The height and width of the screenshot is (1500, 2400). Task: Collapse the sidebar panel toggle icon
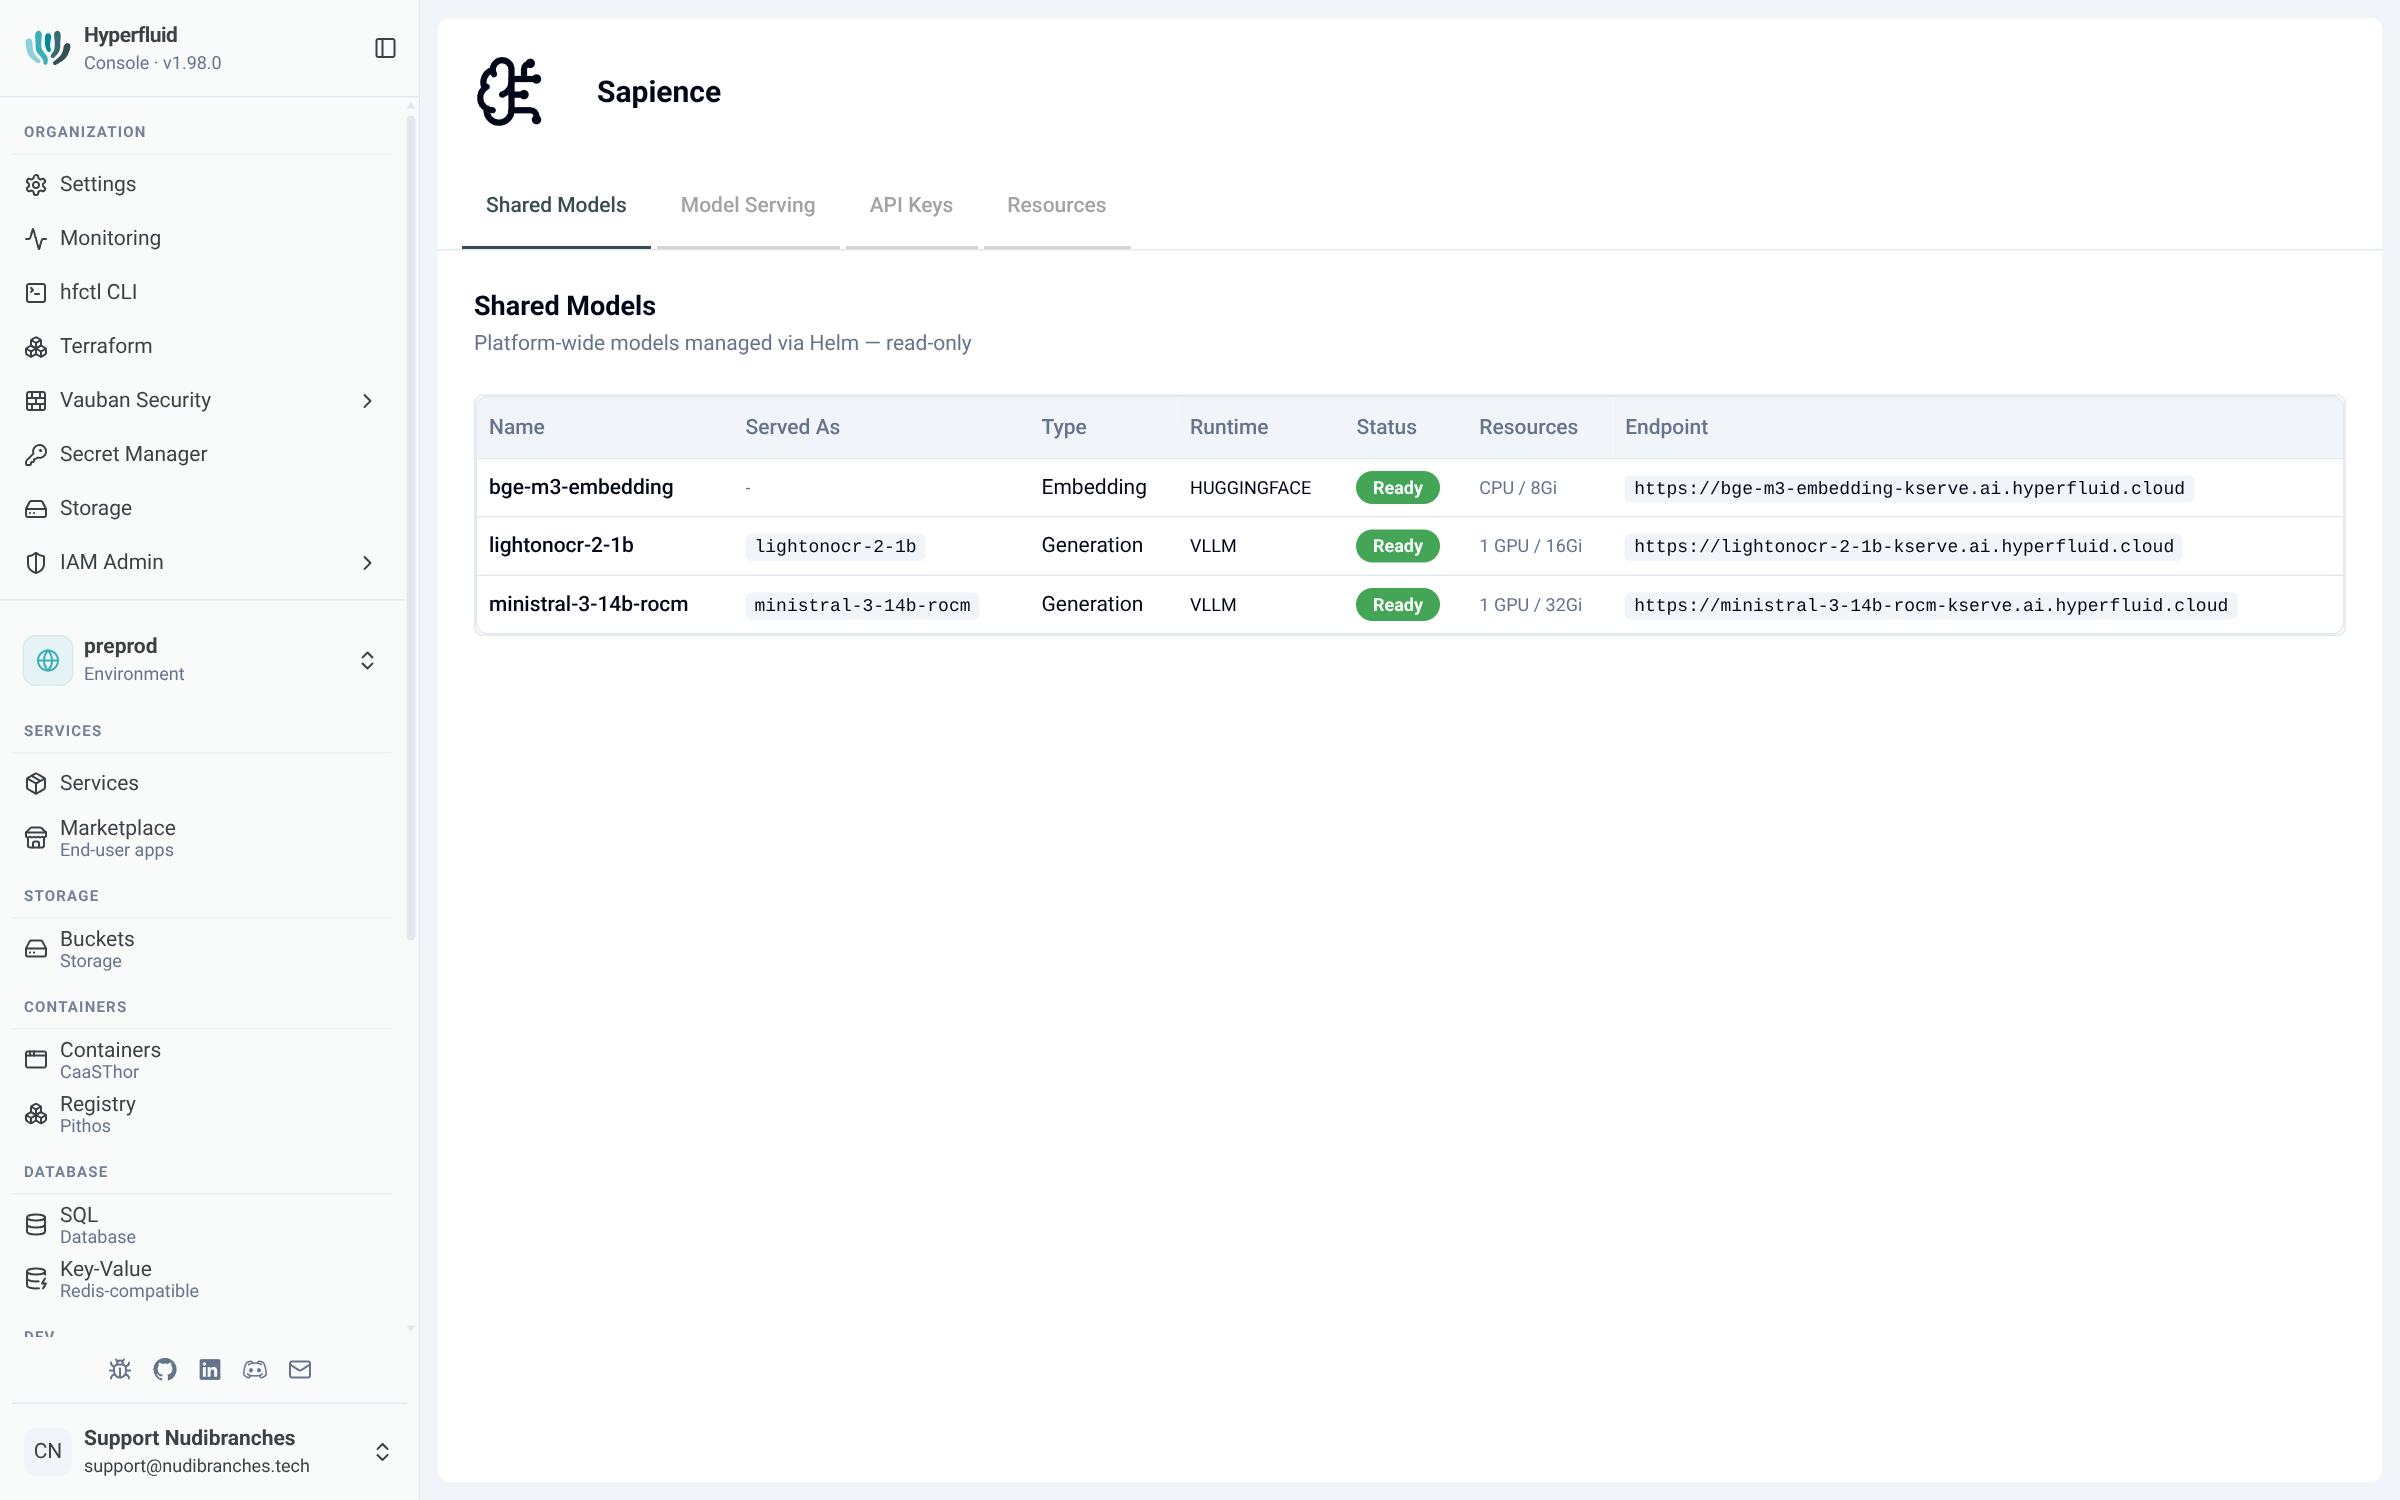[385, 48]
